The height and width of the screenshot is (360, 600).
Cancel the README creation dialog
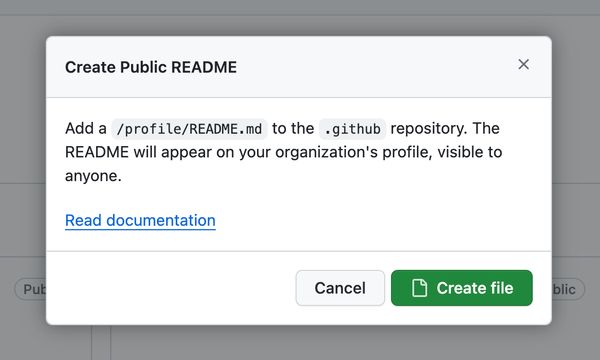340,288
